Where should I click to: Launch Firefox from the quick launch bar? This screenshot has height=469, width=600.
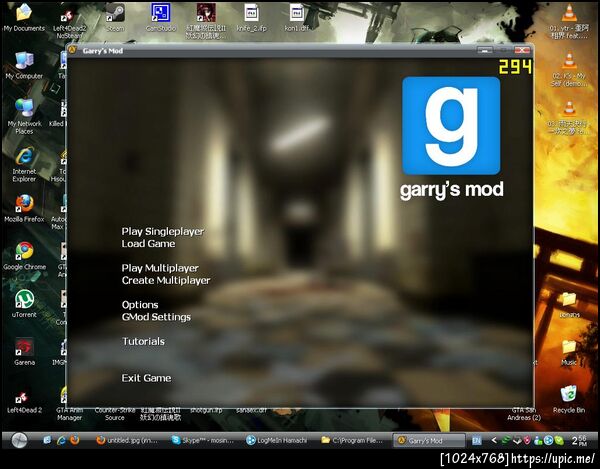pyautogui.click(x=75, y=440)
